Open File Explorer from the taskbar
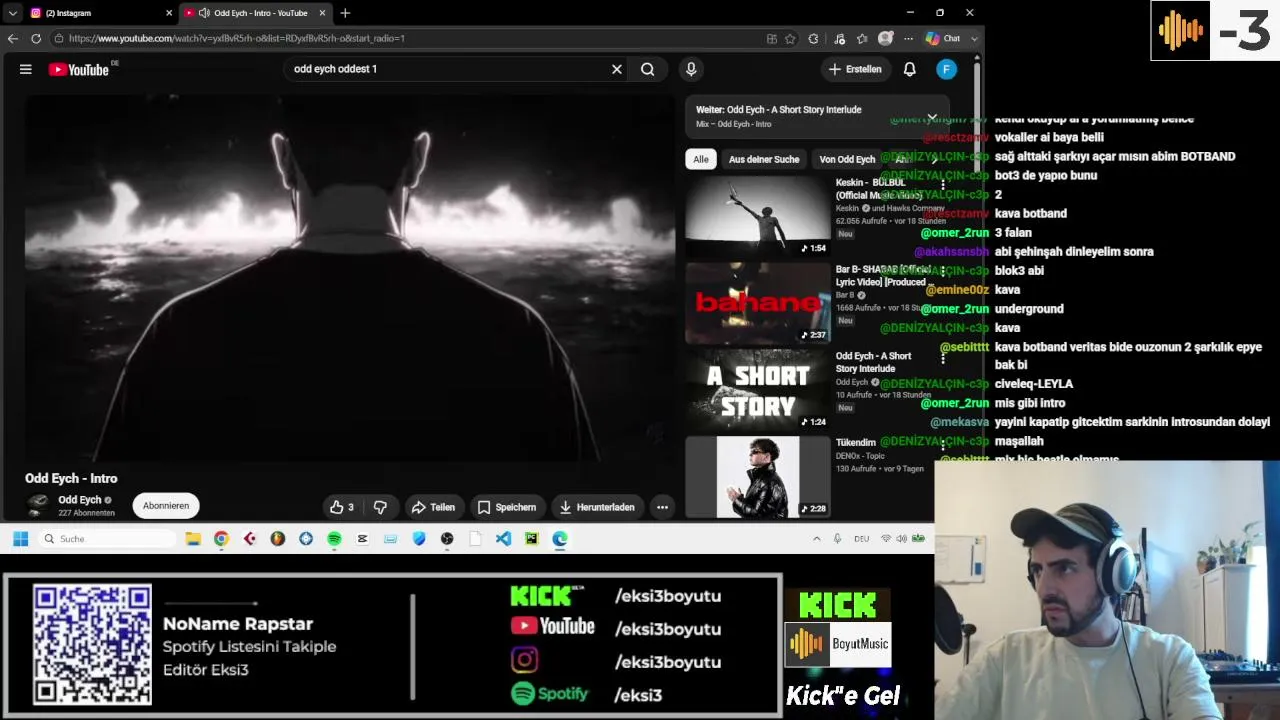The image size is (1280, 720). tap(193, 539)
